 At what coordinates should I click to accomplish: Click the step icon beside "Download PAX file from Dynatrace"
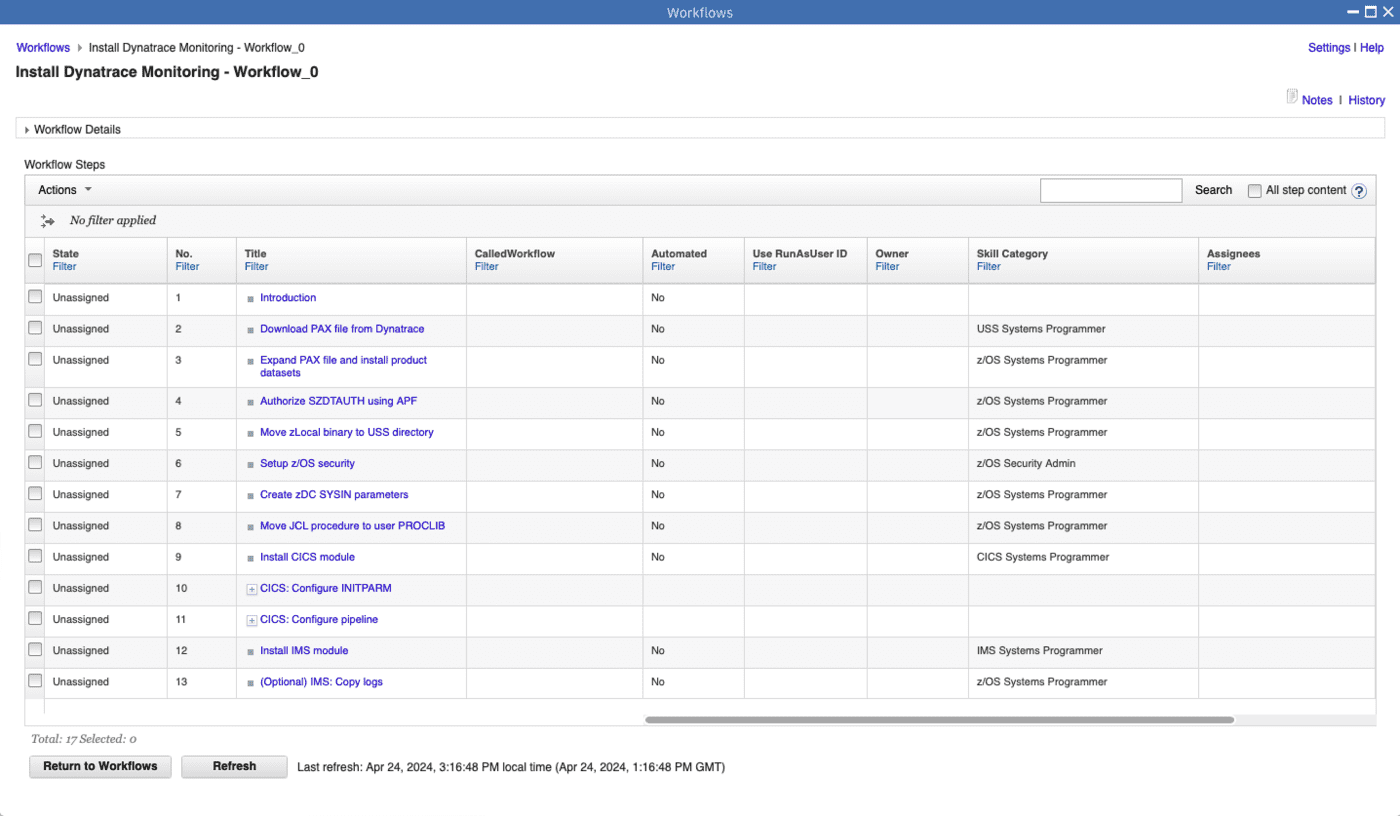[250, 328]
